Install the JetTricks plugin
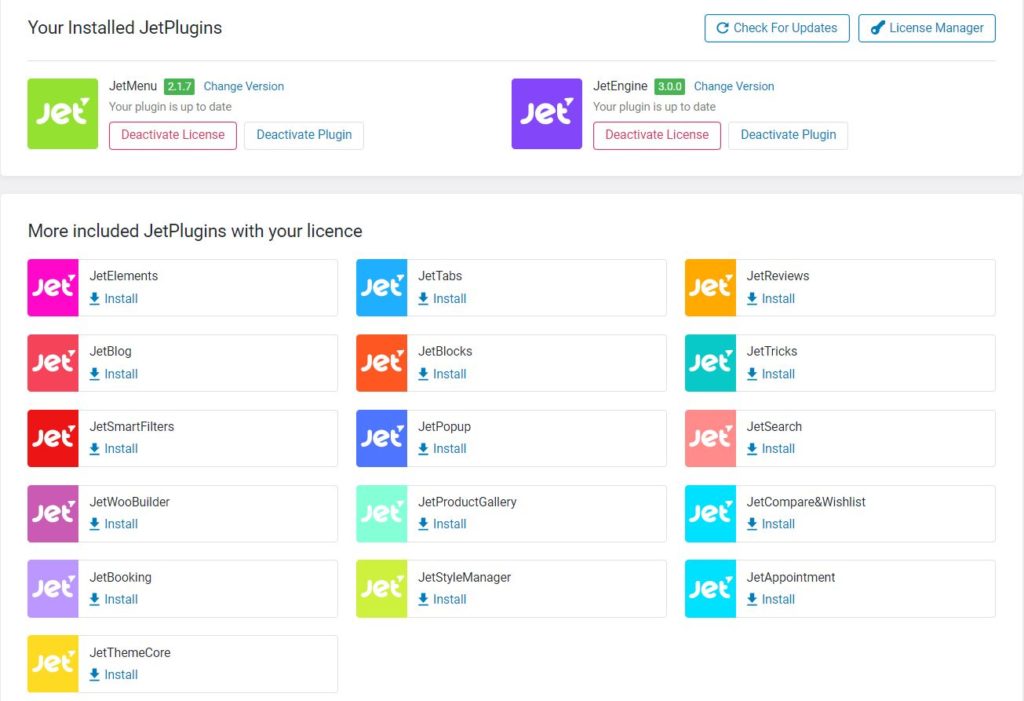Viewport: 1024px width, 701px height. coord(771,374)
